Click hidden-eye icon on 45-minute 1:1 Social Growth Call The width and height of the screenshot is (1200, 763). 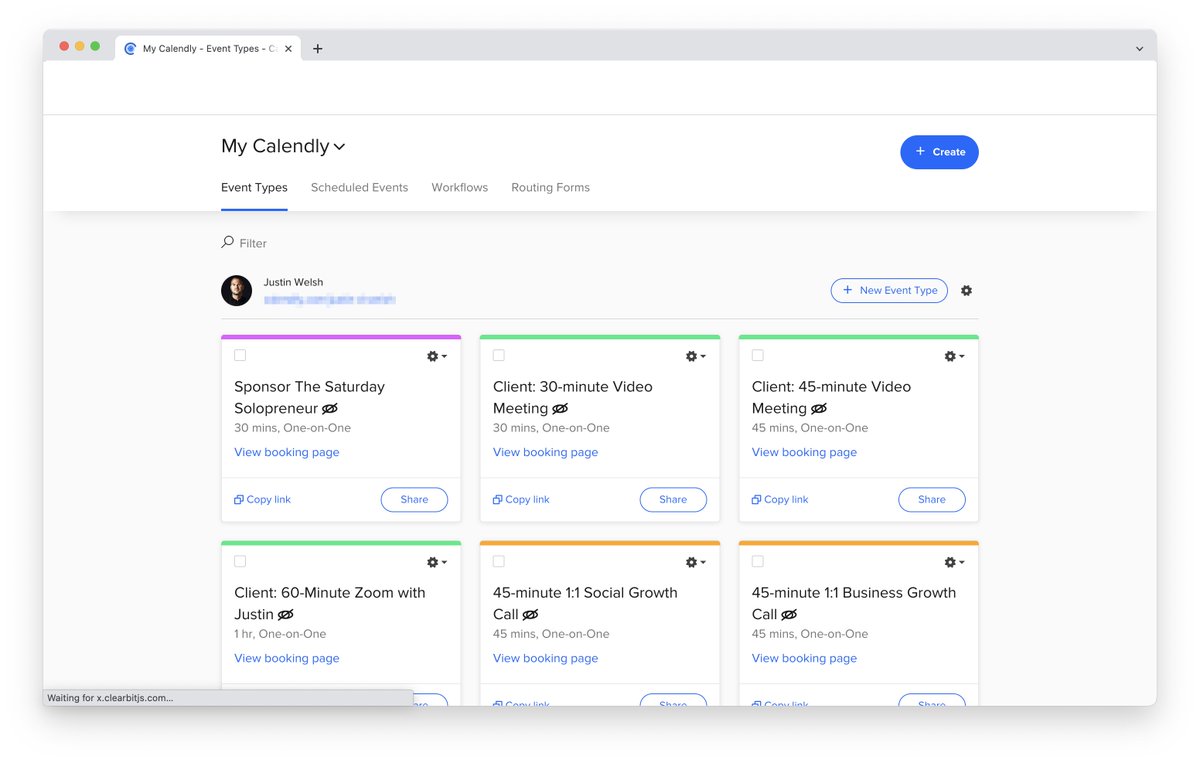pos(530,614)
